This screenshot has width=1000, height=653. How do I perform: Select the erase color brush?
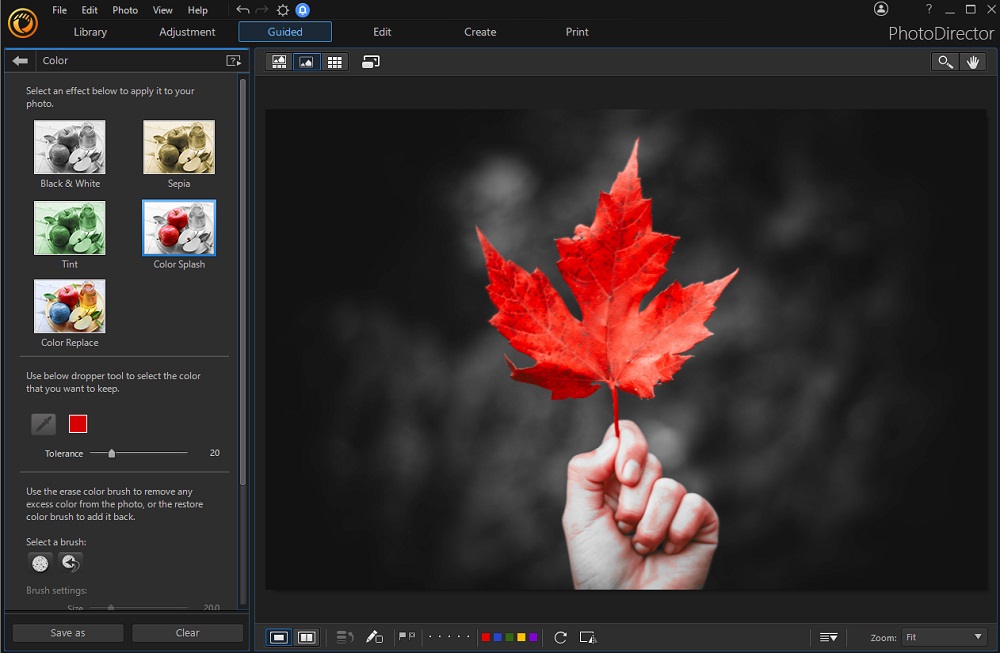(x=40, y=563)
